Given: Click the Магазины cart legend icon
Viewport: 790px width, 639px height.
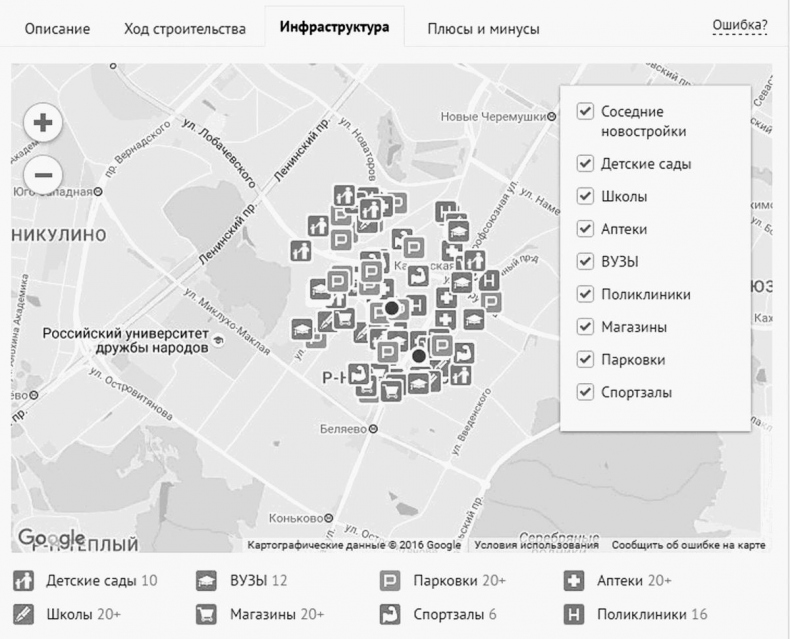Looking at the screenshot, I should click(x=206, y=614).
